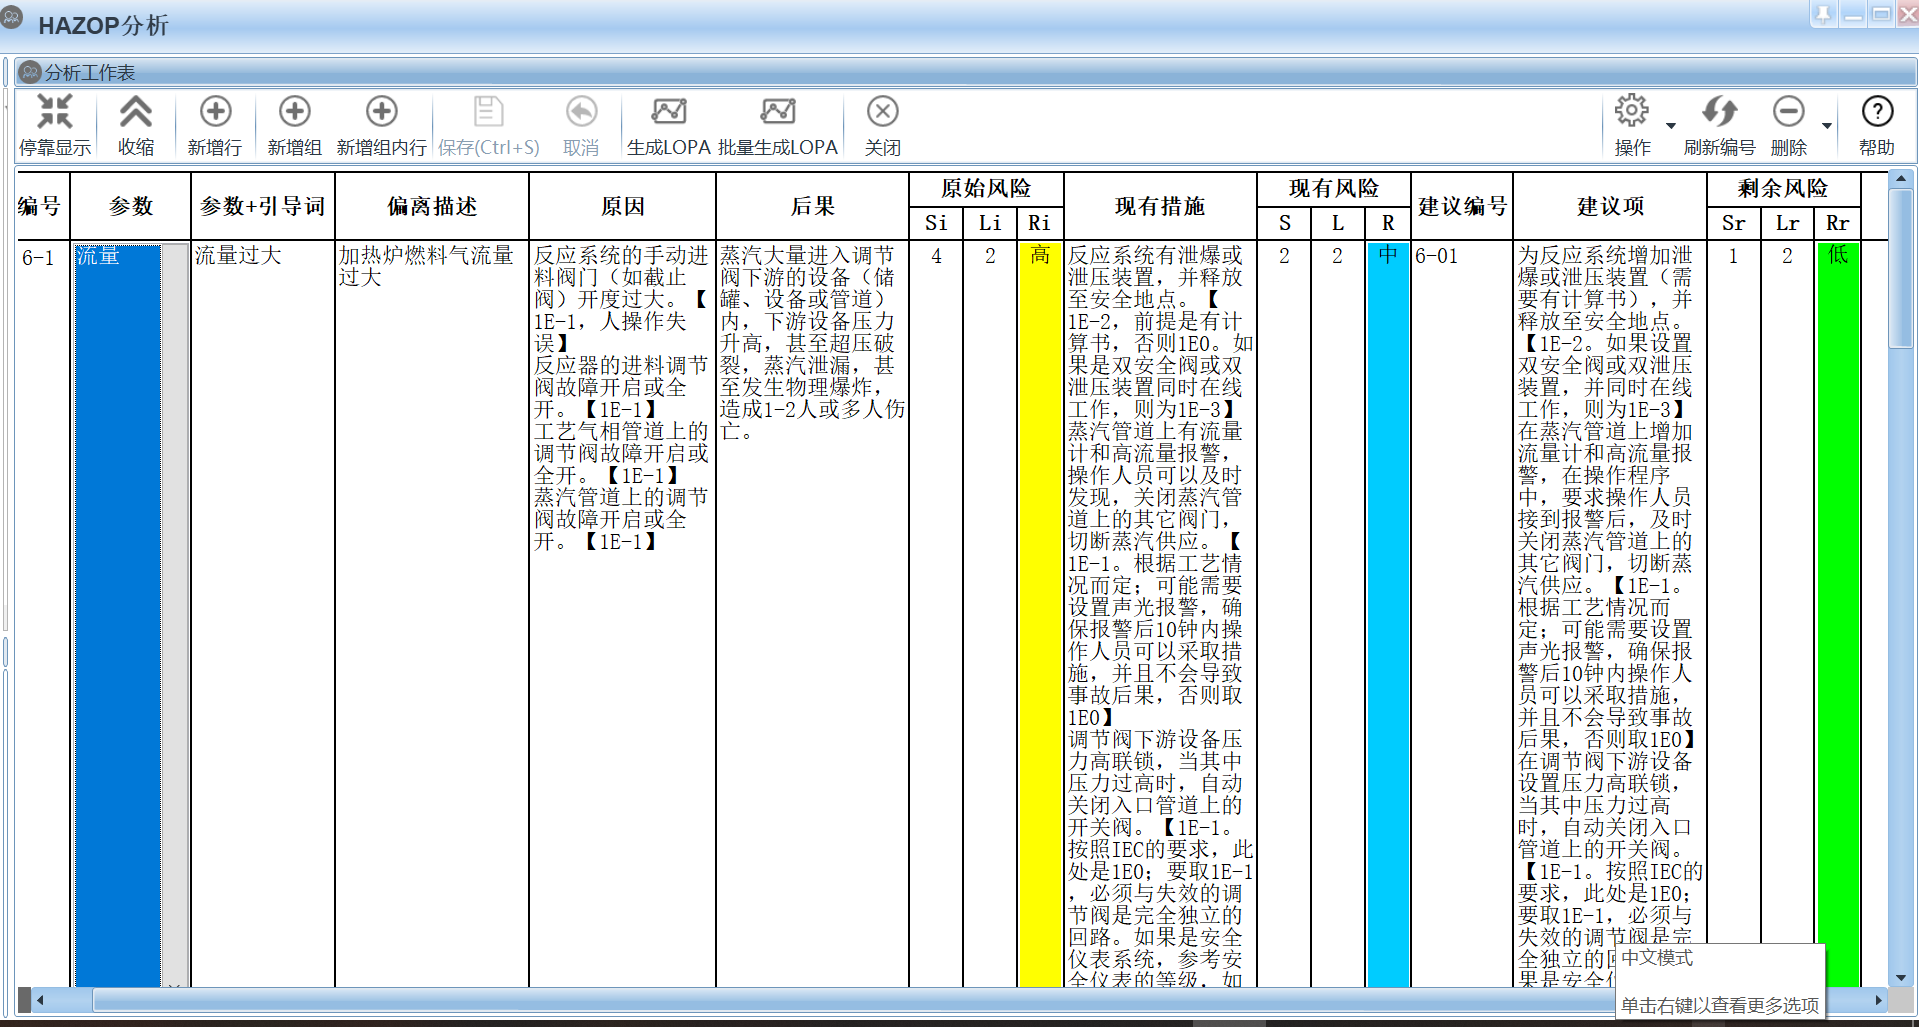This screenshot has width=1927, height=1027.
Task: Click the 建议项 column header
Action: tap(1610, 206)
